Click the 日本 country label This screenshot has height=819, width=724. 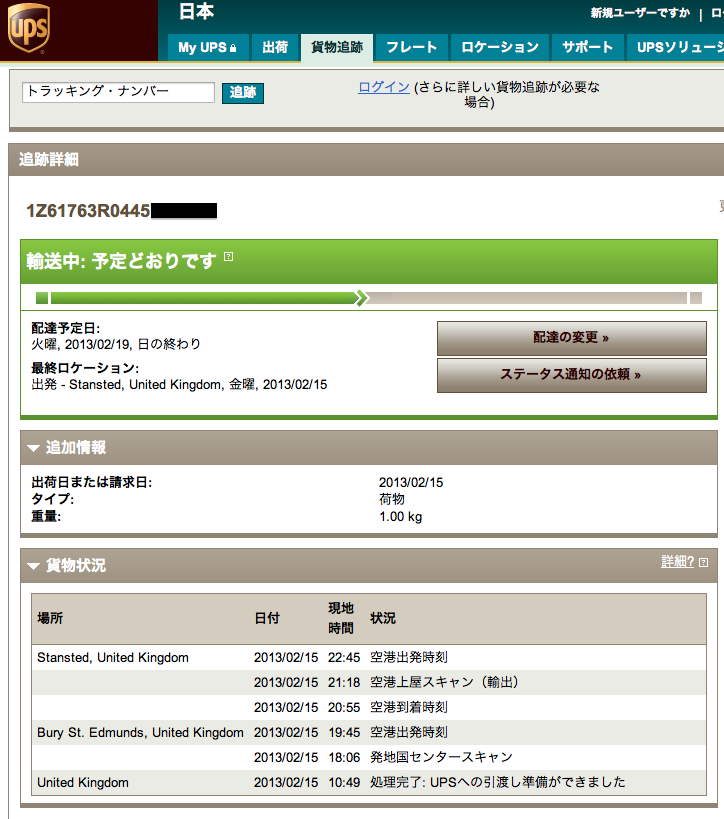coord(196,11)
